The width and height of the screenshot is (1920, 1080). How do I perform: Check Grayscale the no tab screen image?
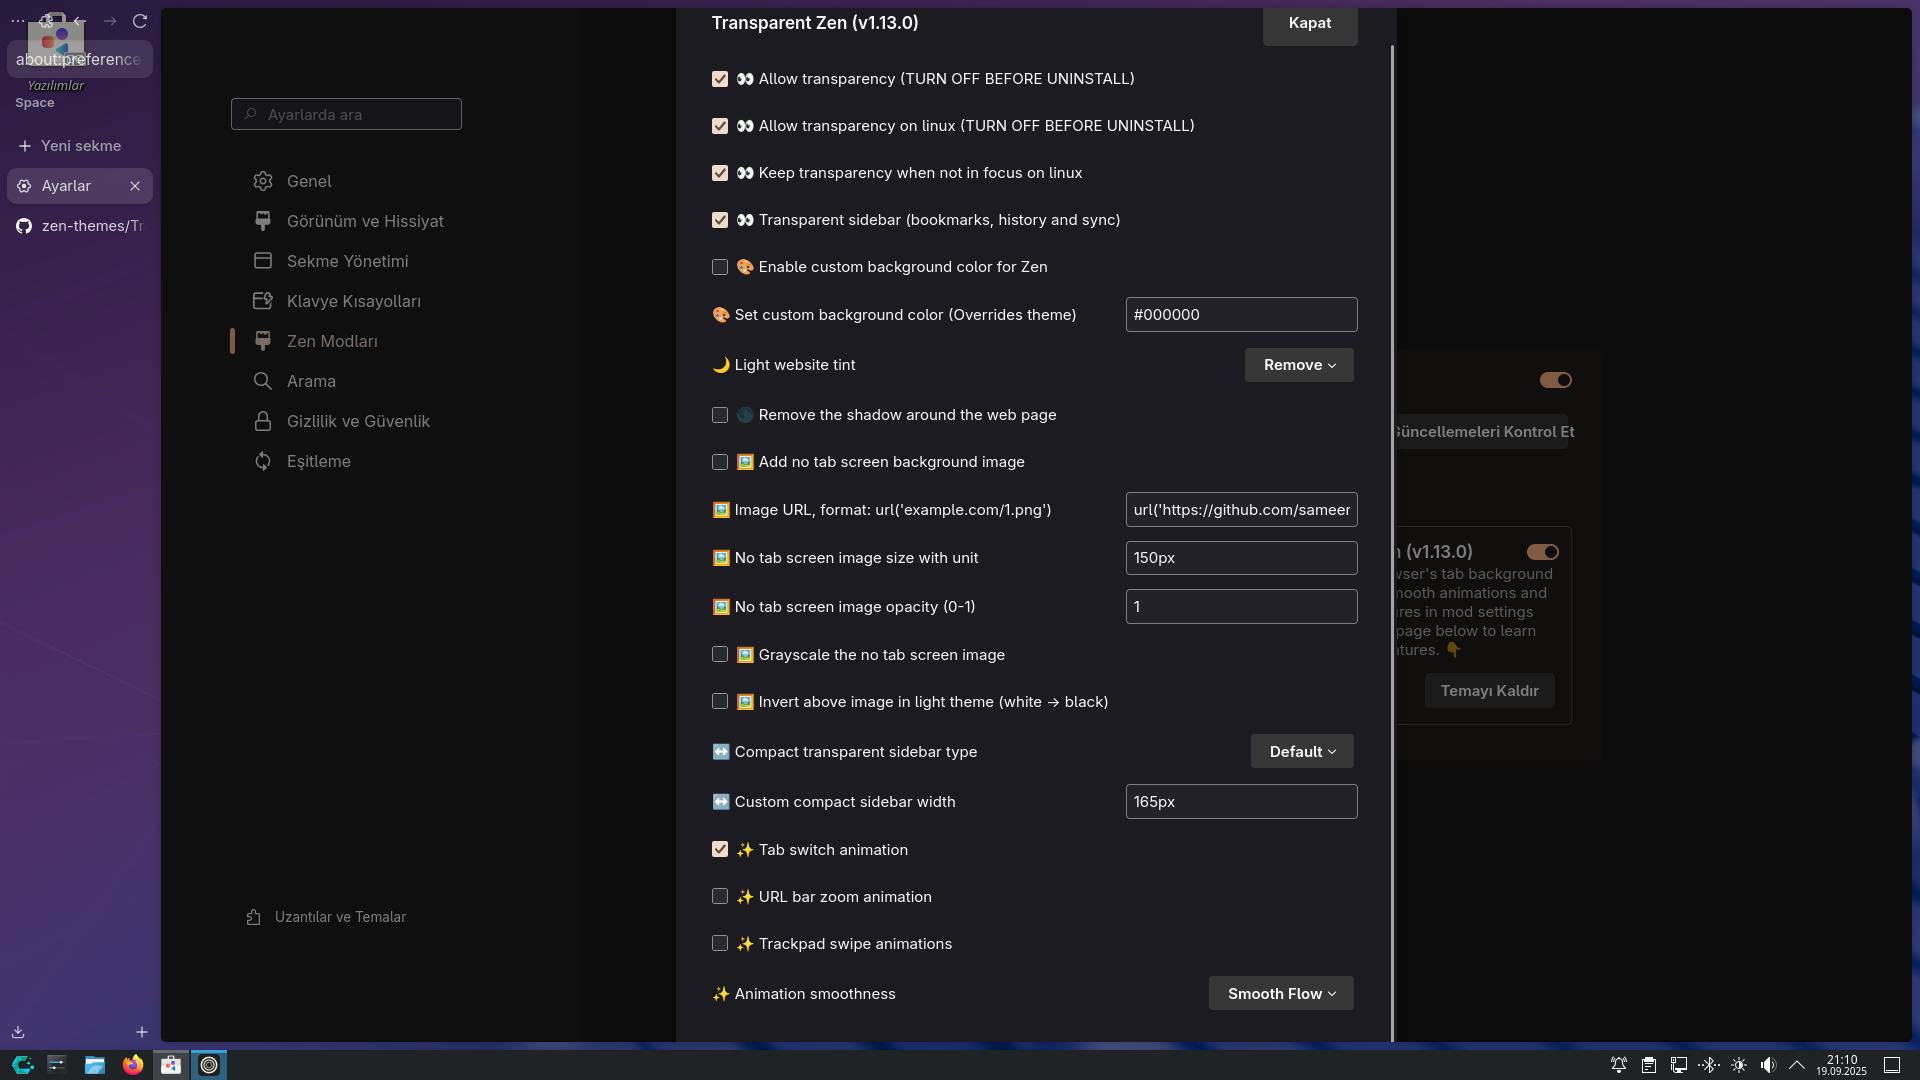720,654
